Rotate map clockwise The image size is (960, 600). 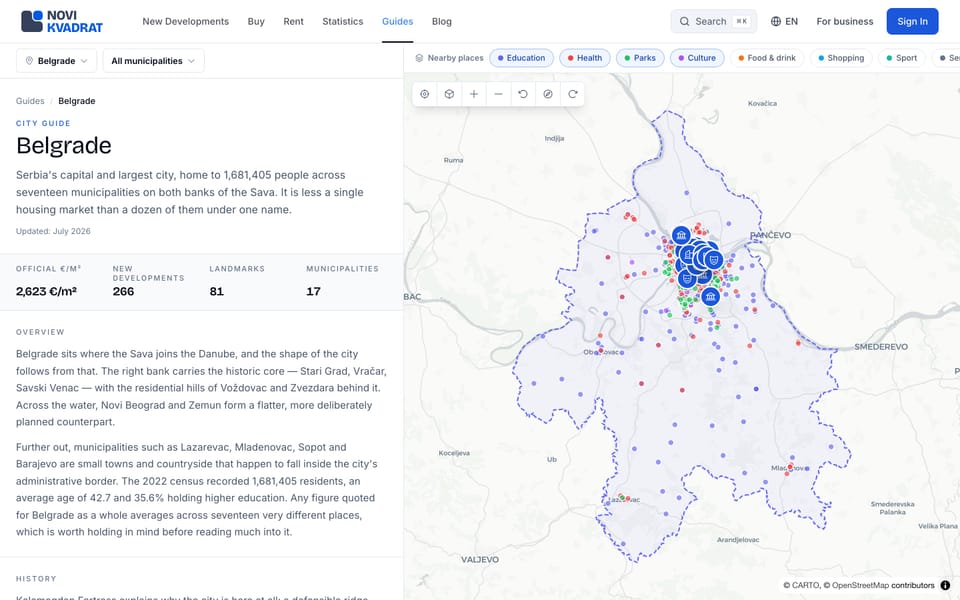tap(572, 94)
